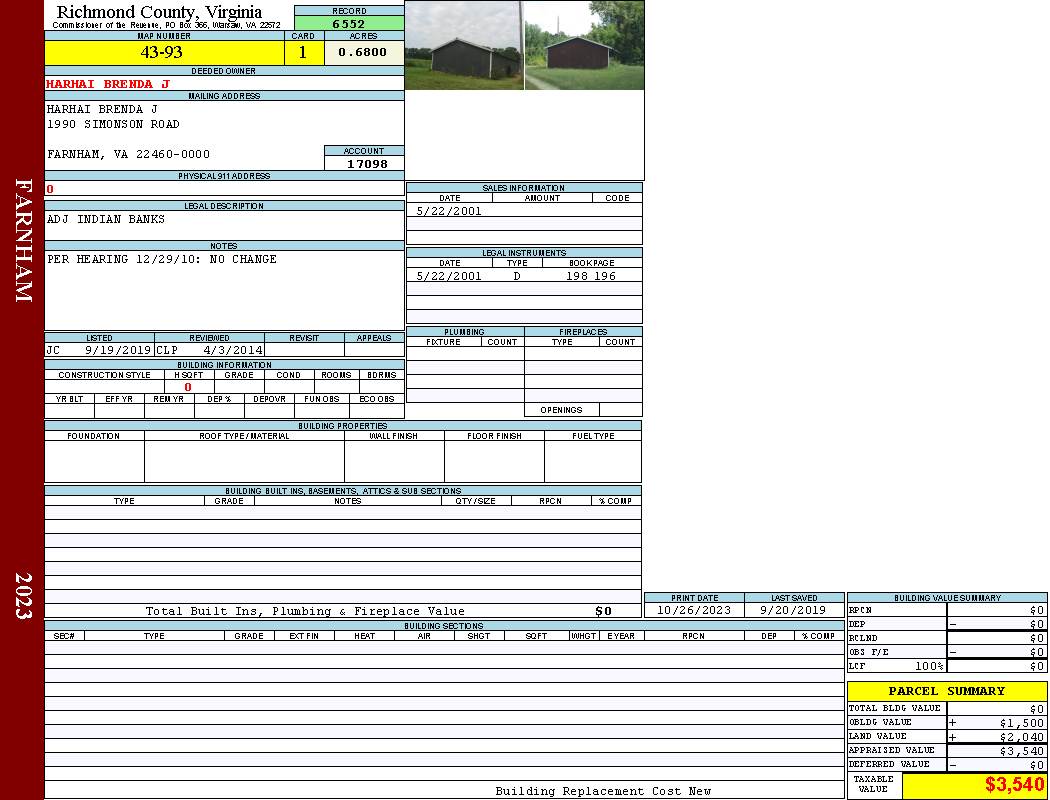Click LAND VALUE amount $2,040
Screen dimensions: 1050x800
tap(1022, 737)
